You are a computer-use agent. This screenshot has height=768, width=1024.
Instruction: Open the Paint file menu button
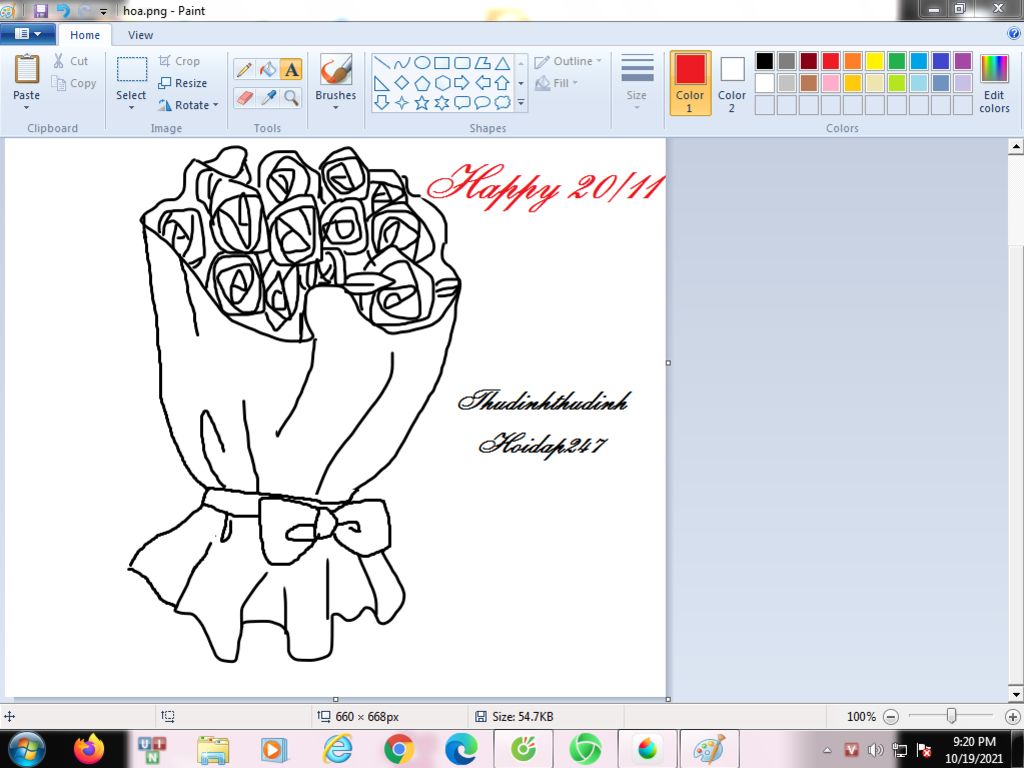point(27,34)
